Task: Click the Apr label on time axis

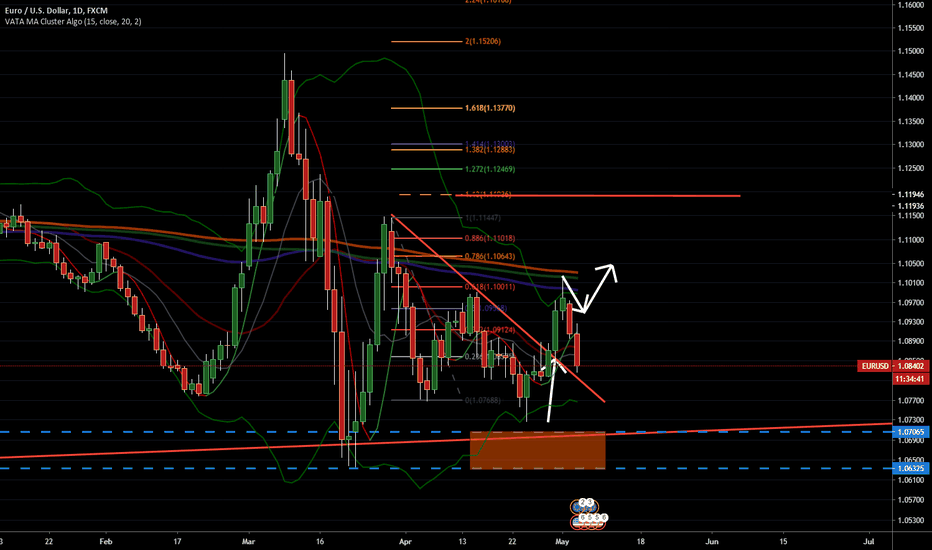Action: pos(405,542)
